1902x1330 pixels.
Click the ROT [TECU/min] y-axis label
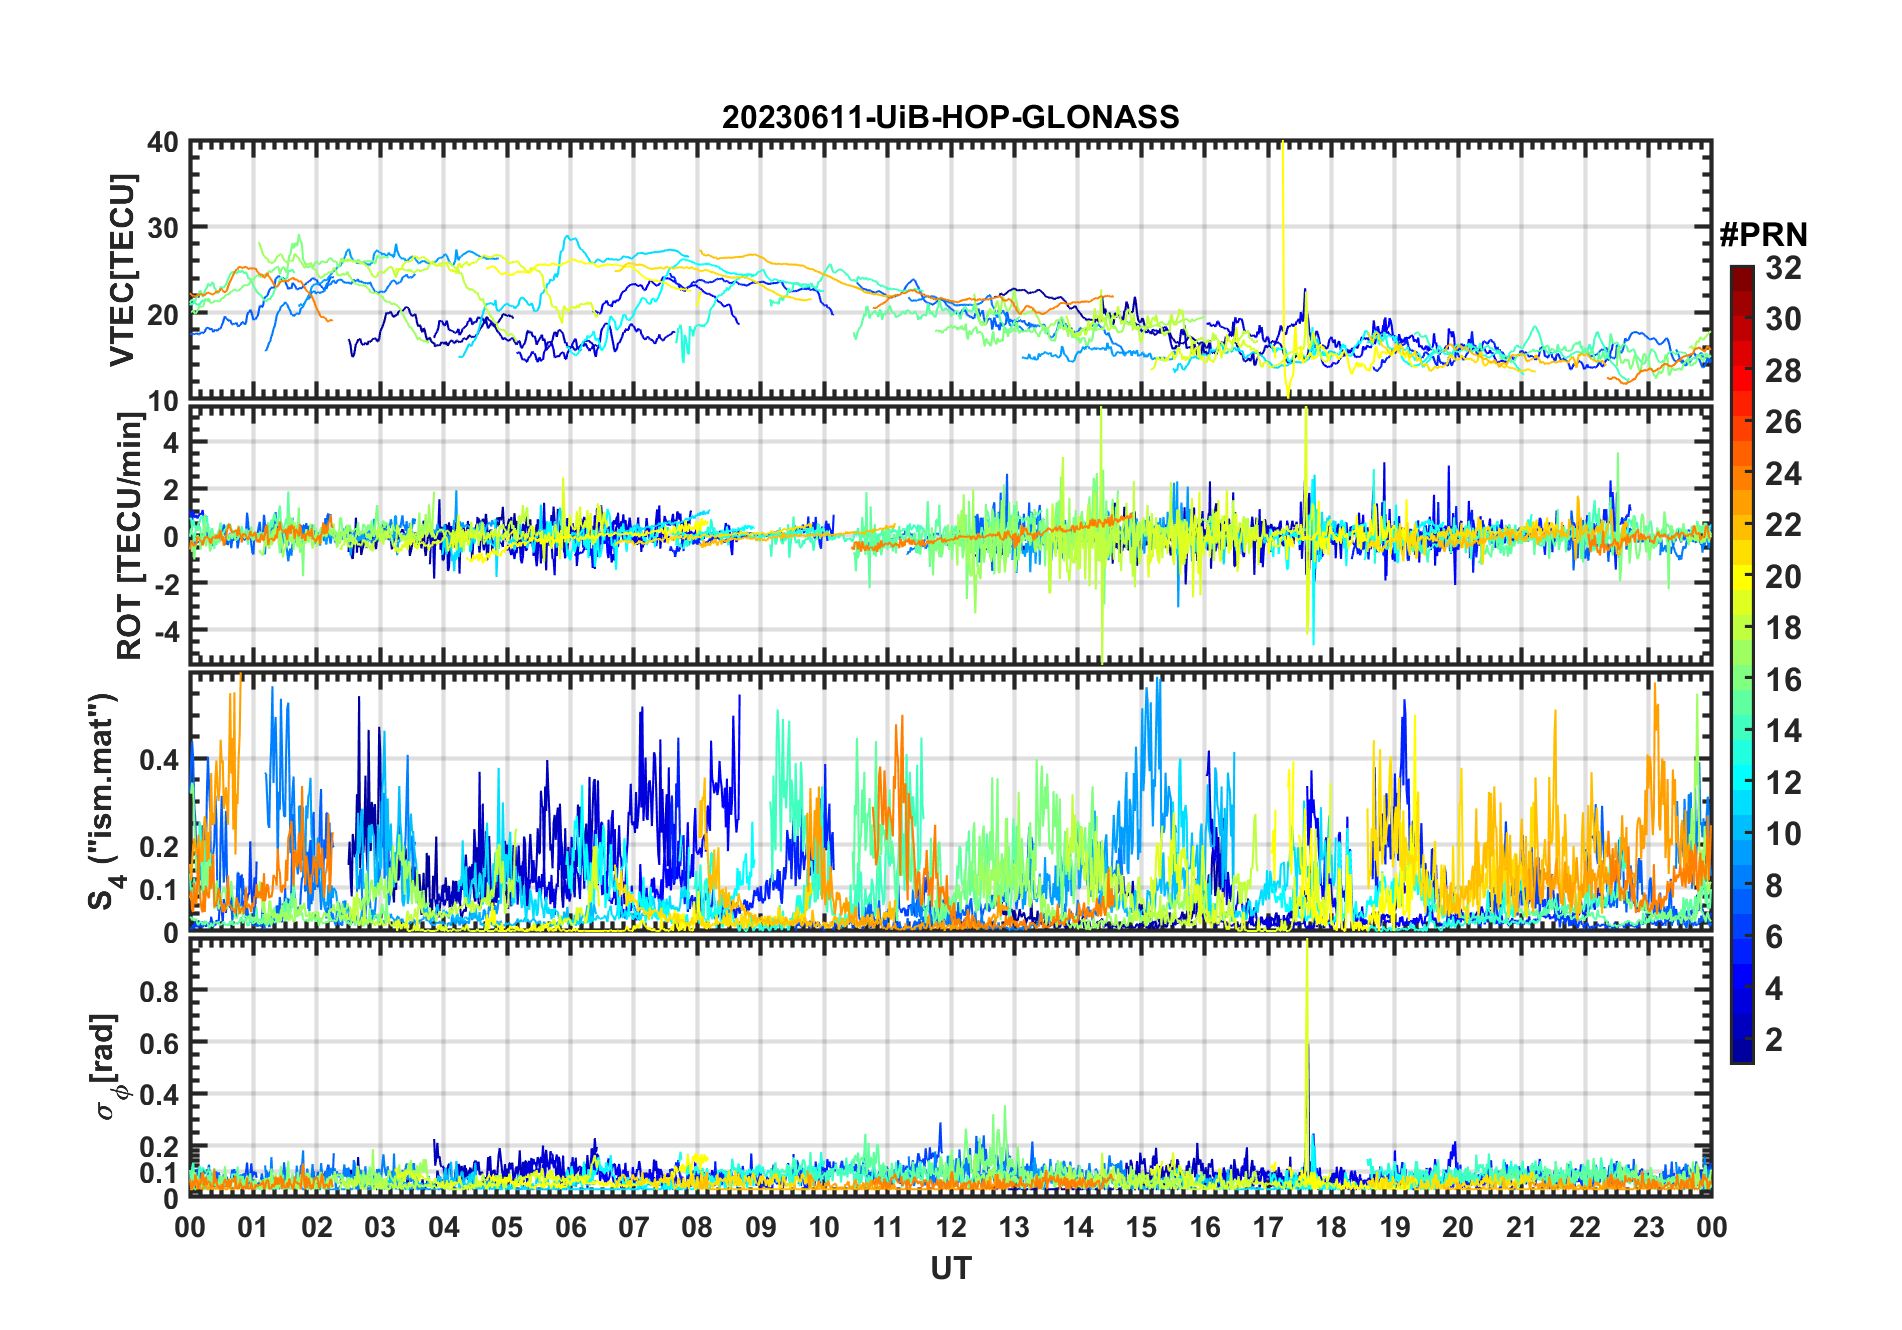point(129,536)
